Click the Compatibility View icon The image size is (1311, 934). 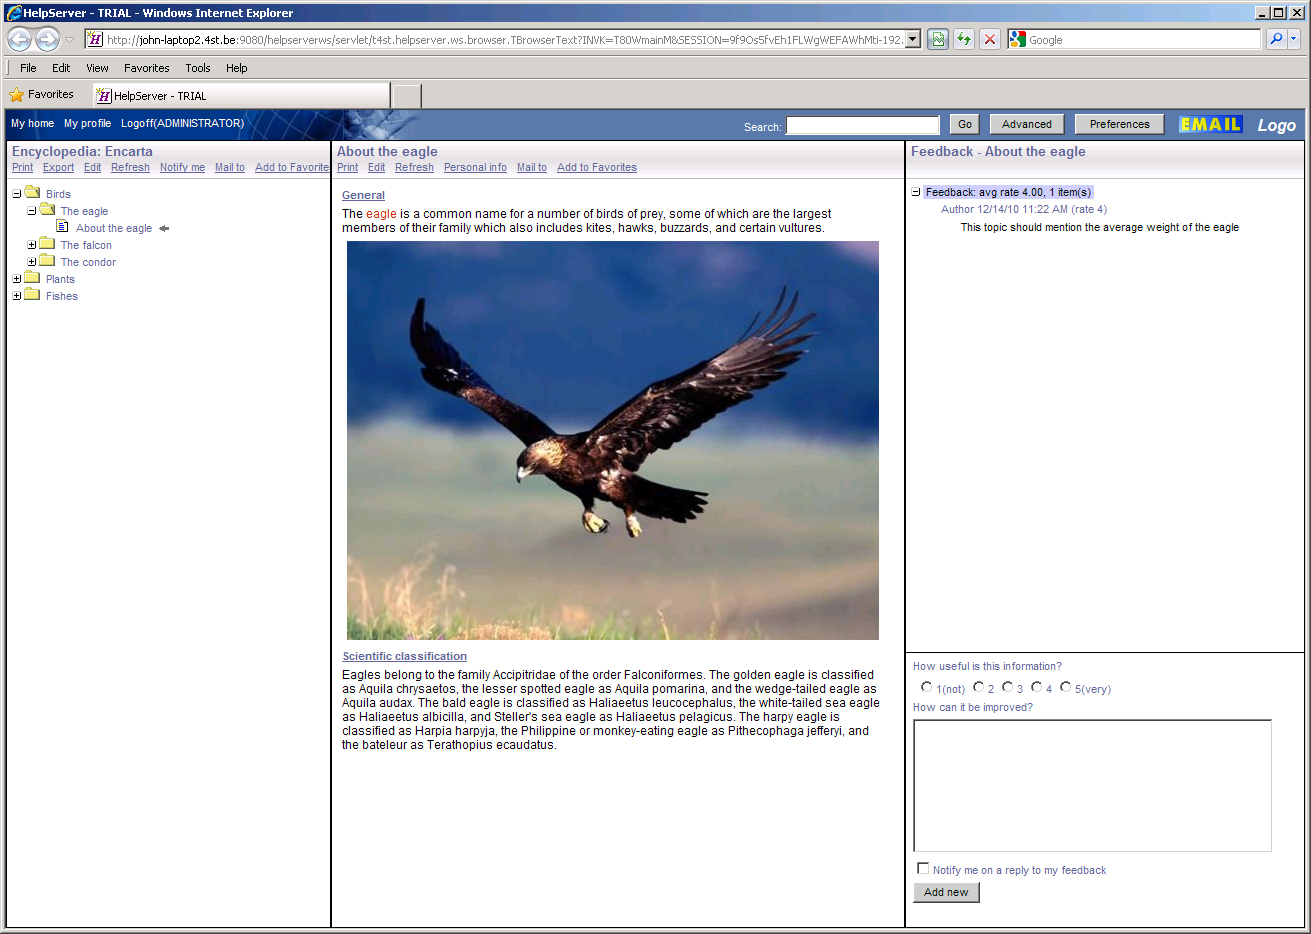(x=938, y=39)
